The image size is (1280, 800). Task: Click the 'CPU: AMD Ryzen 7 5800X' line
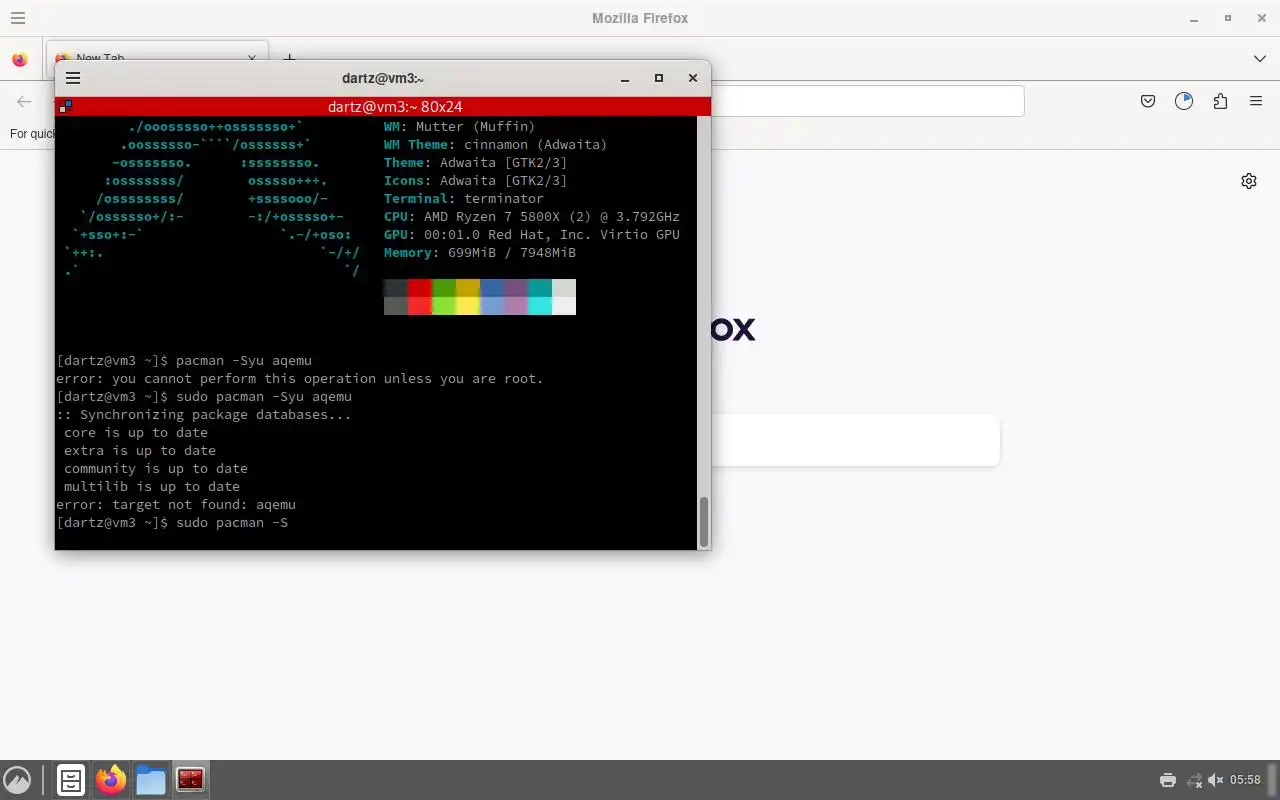click(532, 217)
